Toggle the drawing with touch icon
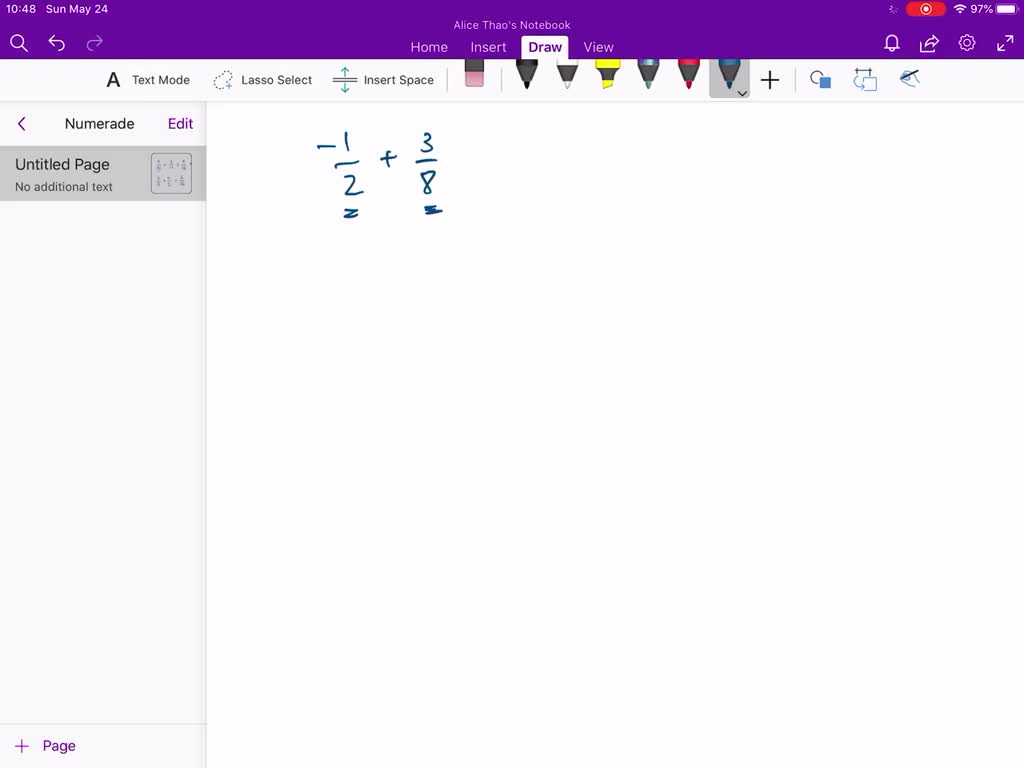1024x768 pixels. click(909, 79)
